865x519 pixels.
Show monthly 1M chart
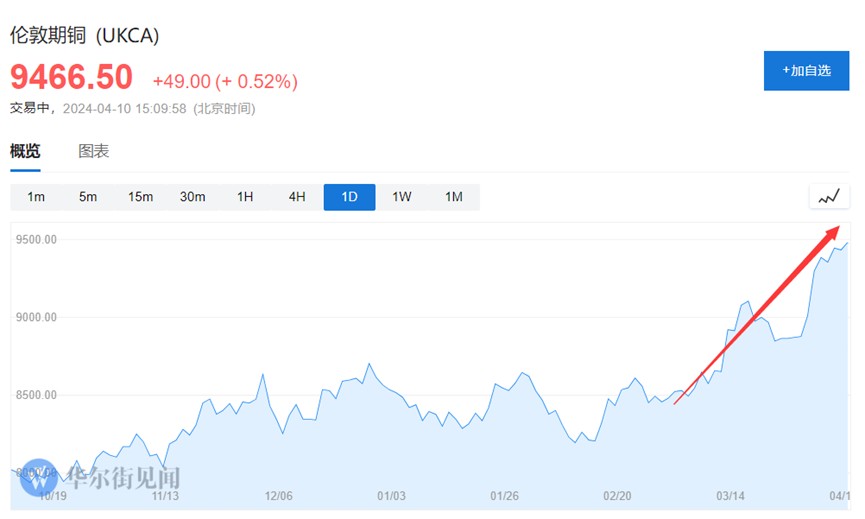click(453, 197)
